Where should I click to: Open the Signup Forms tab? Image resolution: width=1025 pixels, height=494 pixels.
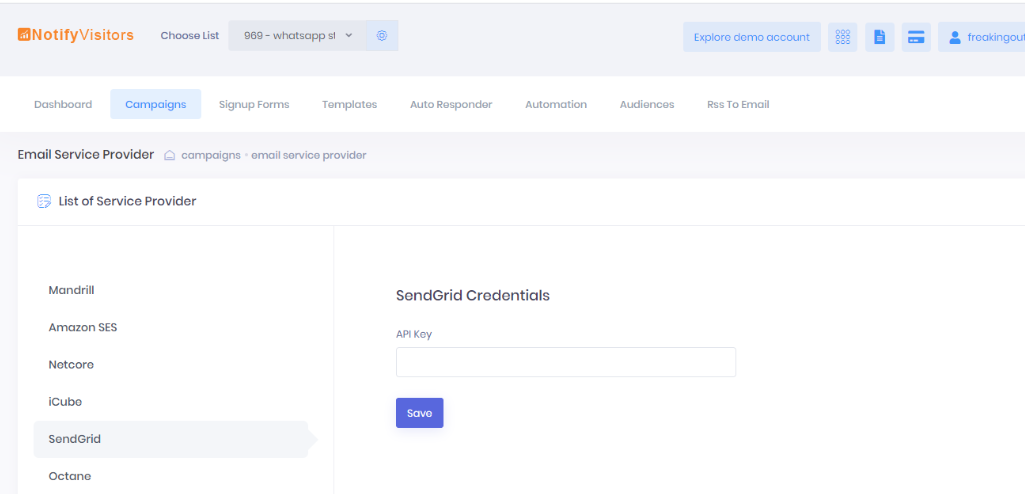click(254, 105)
